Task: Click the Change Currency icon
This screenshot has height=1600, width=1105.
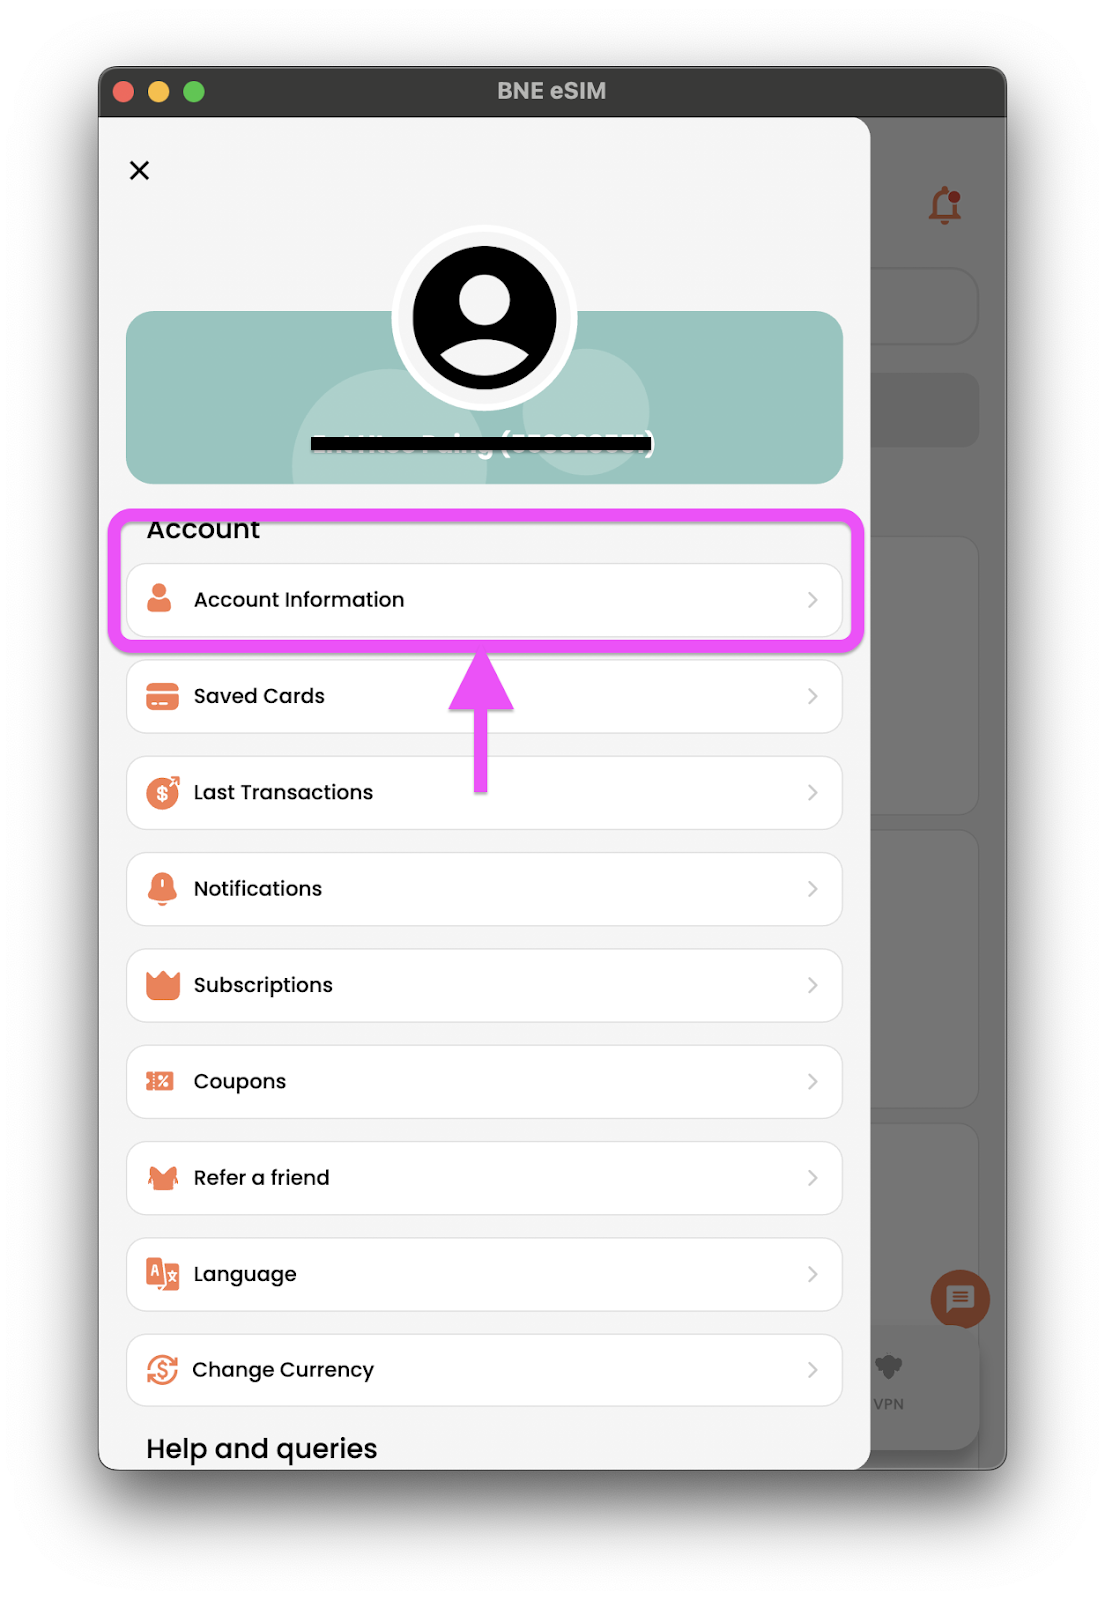Action: (x=162, y=1370)
